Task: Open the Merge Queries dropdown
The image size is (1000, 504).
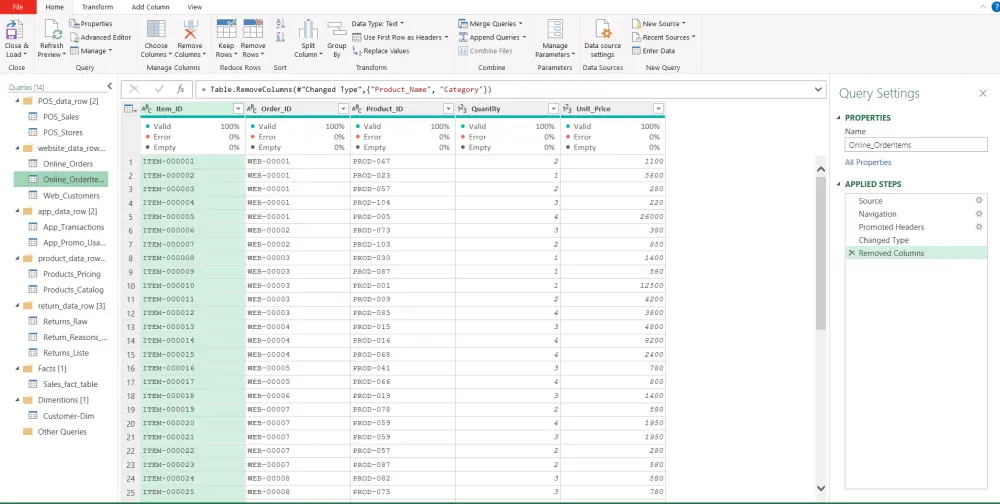Action: pos(490,24)
